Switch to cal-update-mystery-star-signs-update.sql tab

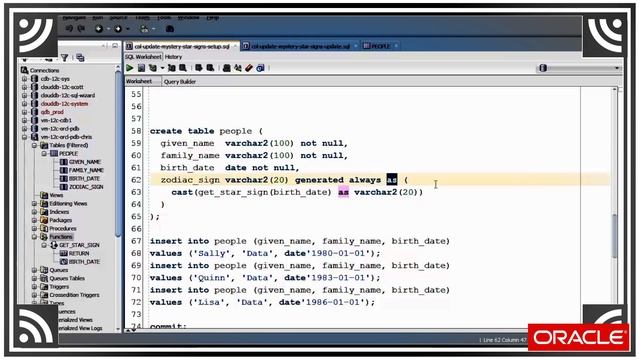[x=300, y=46]
